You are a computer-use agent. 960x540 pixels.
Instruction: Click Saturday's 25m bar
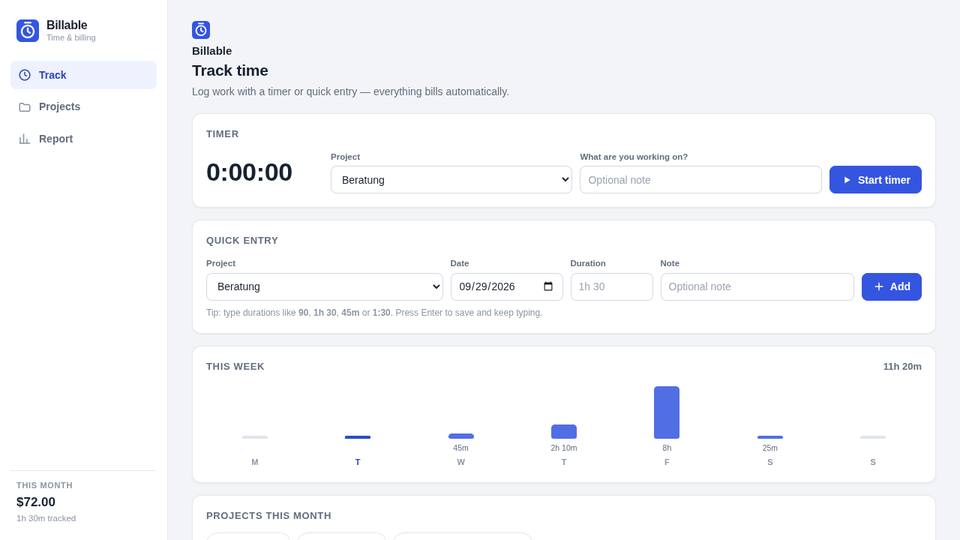click(x=770, y=437)
